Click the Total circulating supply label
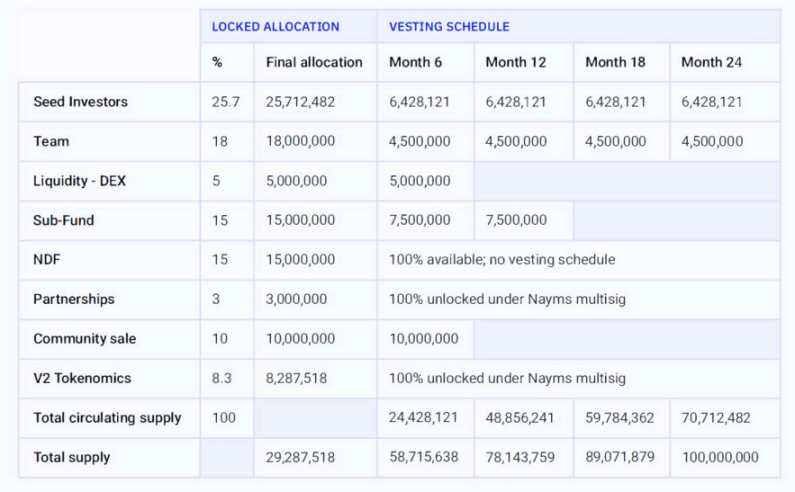795x492 pixels. 107,418
